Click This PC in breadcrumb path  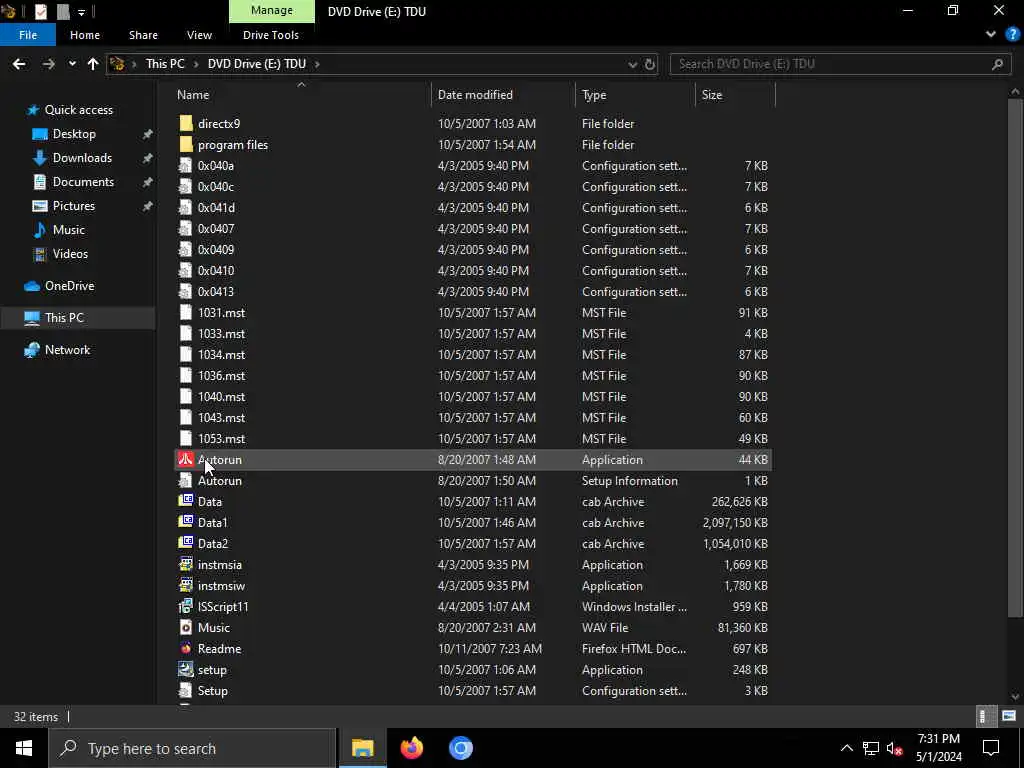165,64
